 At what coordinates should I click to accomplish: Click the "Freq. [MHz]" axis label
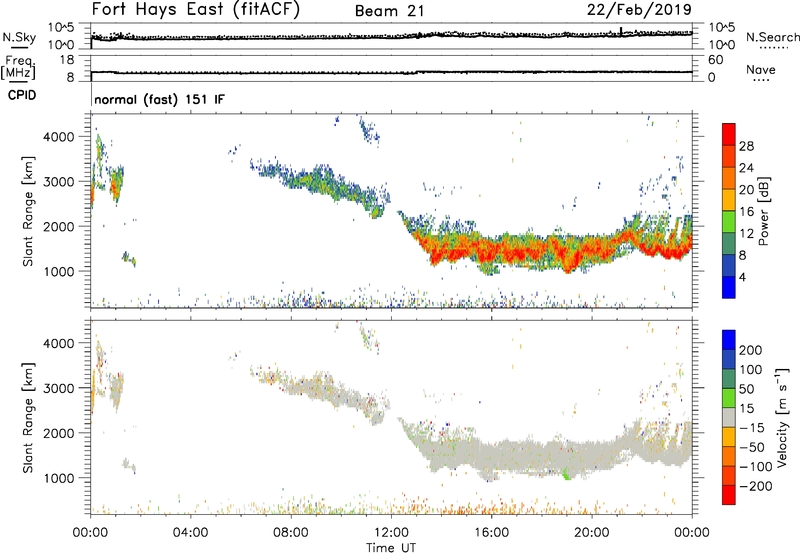click(18, 67)
